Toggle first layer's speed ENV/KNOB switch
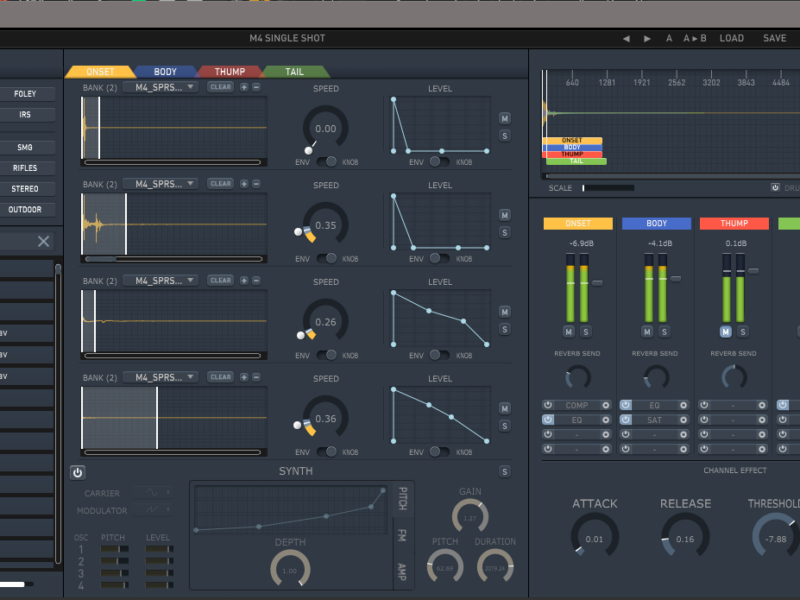 coord(326,161)
